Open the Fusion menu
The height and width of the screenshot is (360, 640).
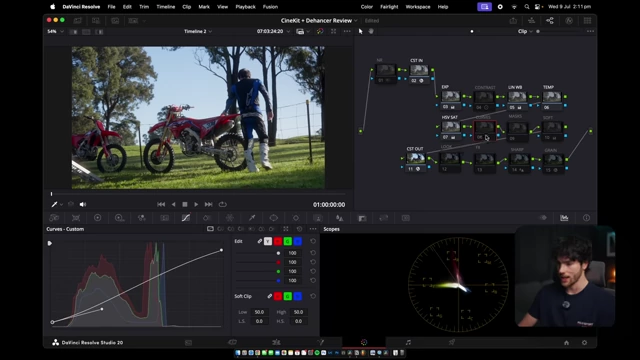[x=270, y=7]
